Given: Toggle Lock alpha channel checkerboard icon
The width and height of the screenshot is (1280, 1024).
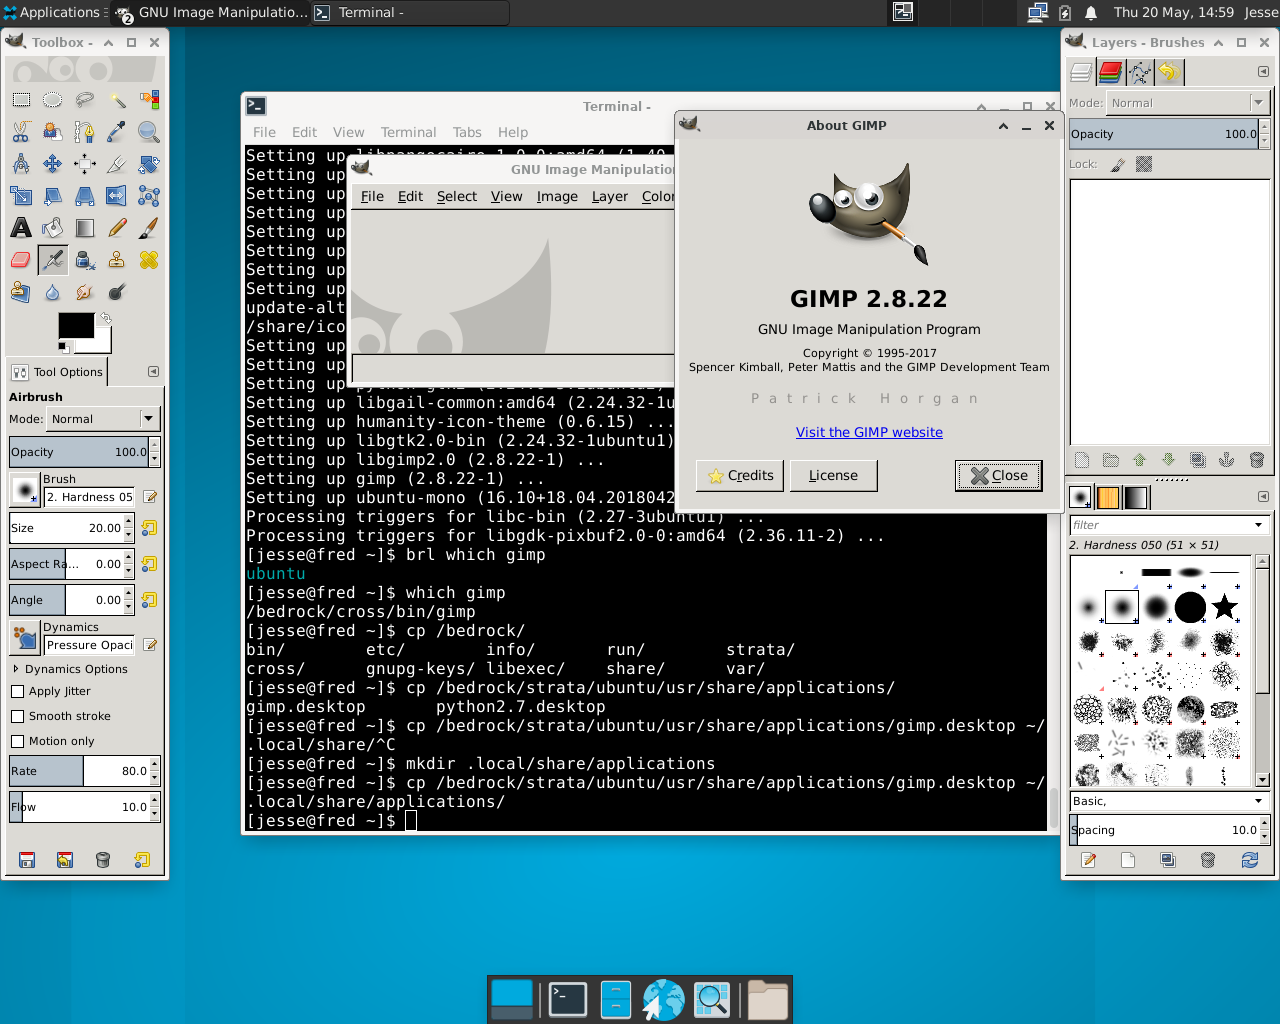Looking at the screenshot, I should [x=1144, y=164].
